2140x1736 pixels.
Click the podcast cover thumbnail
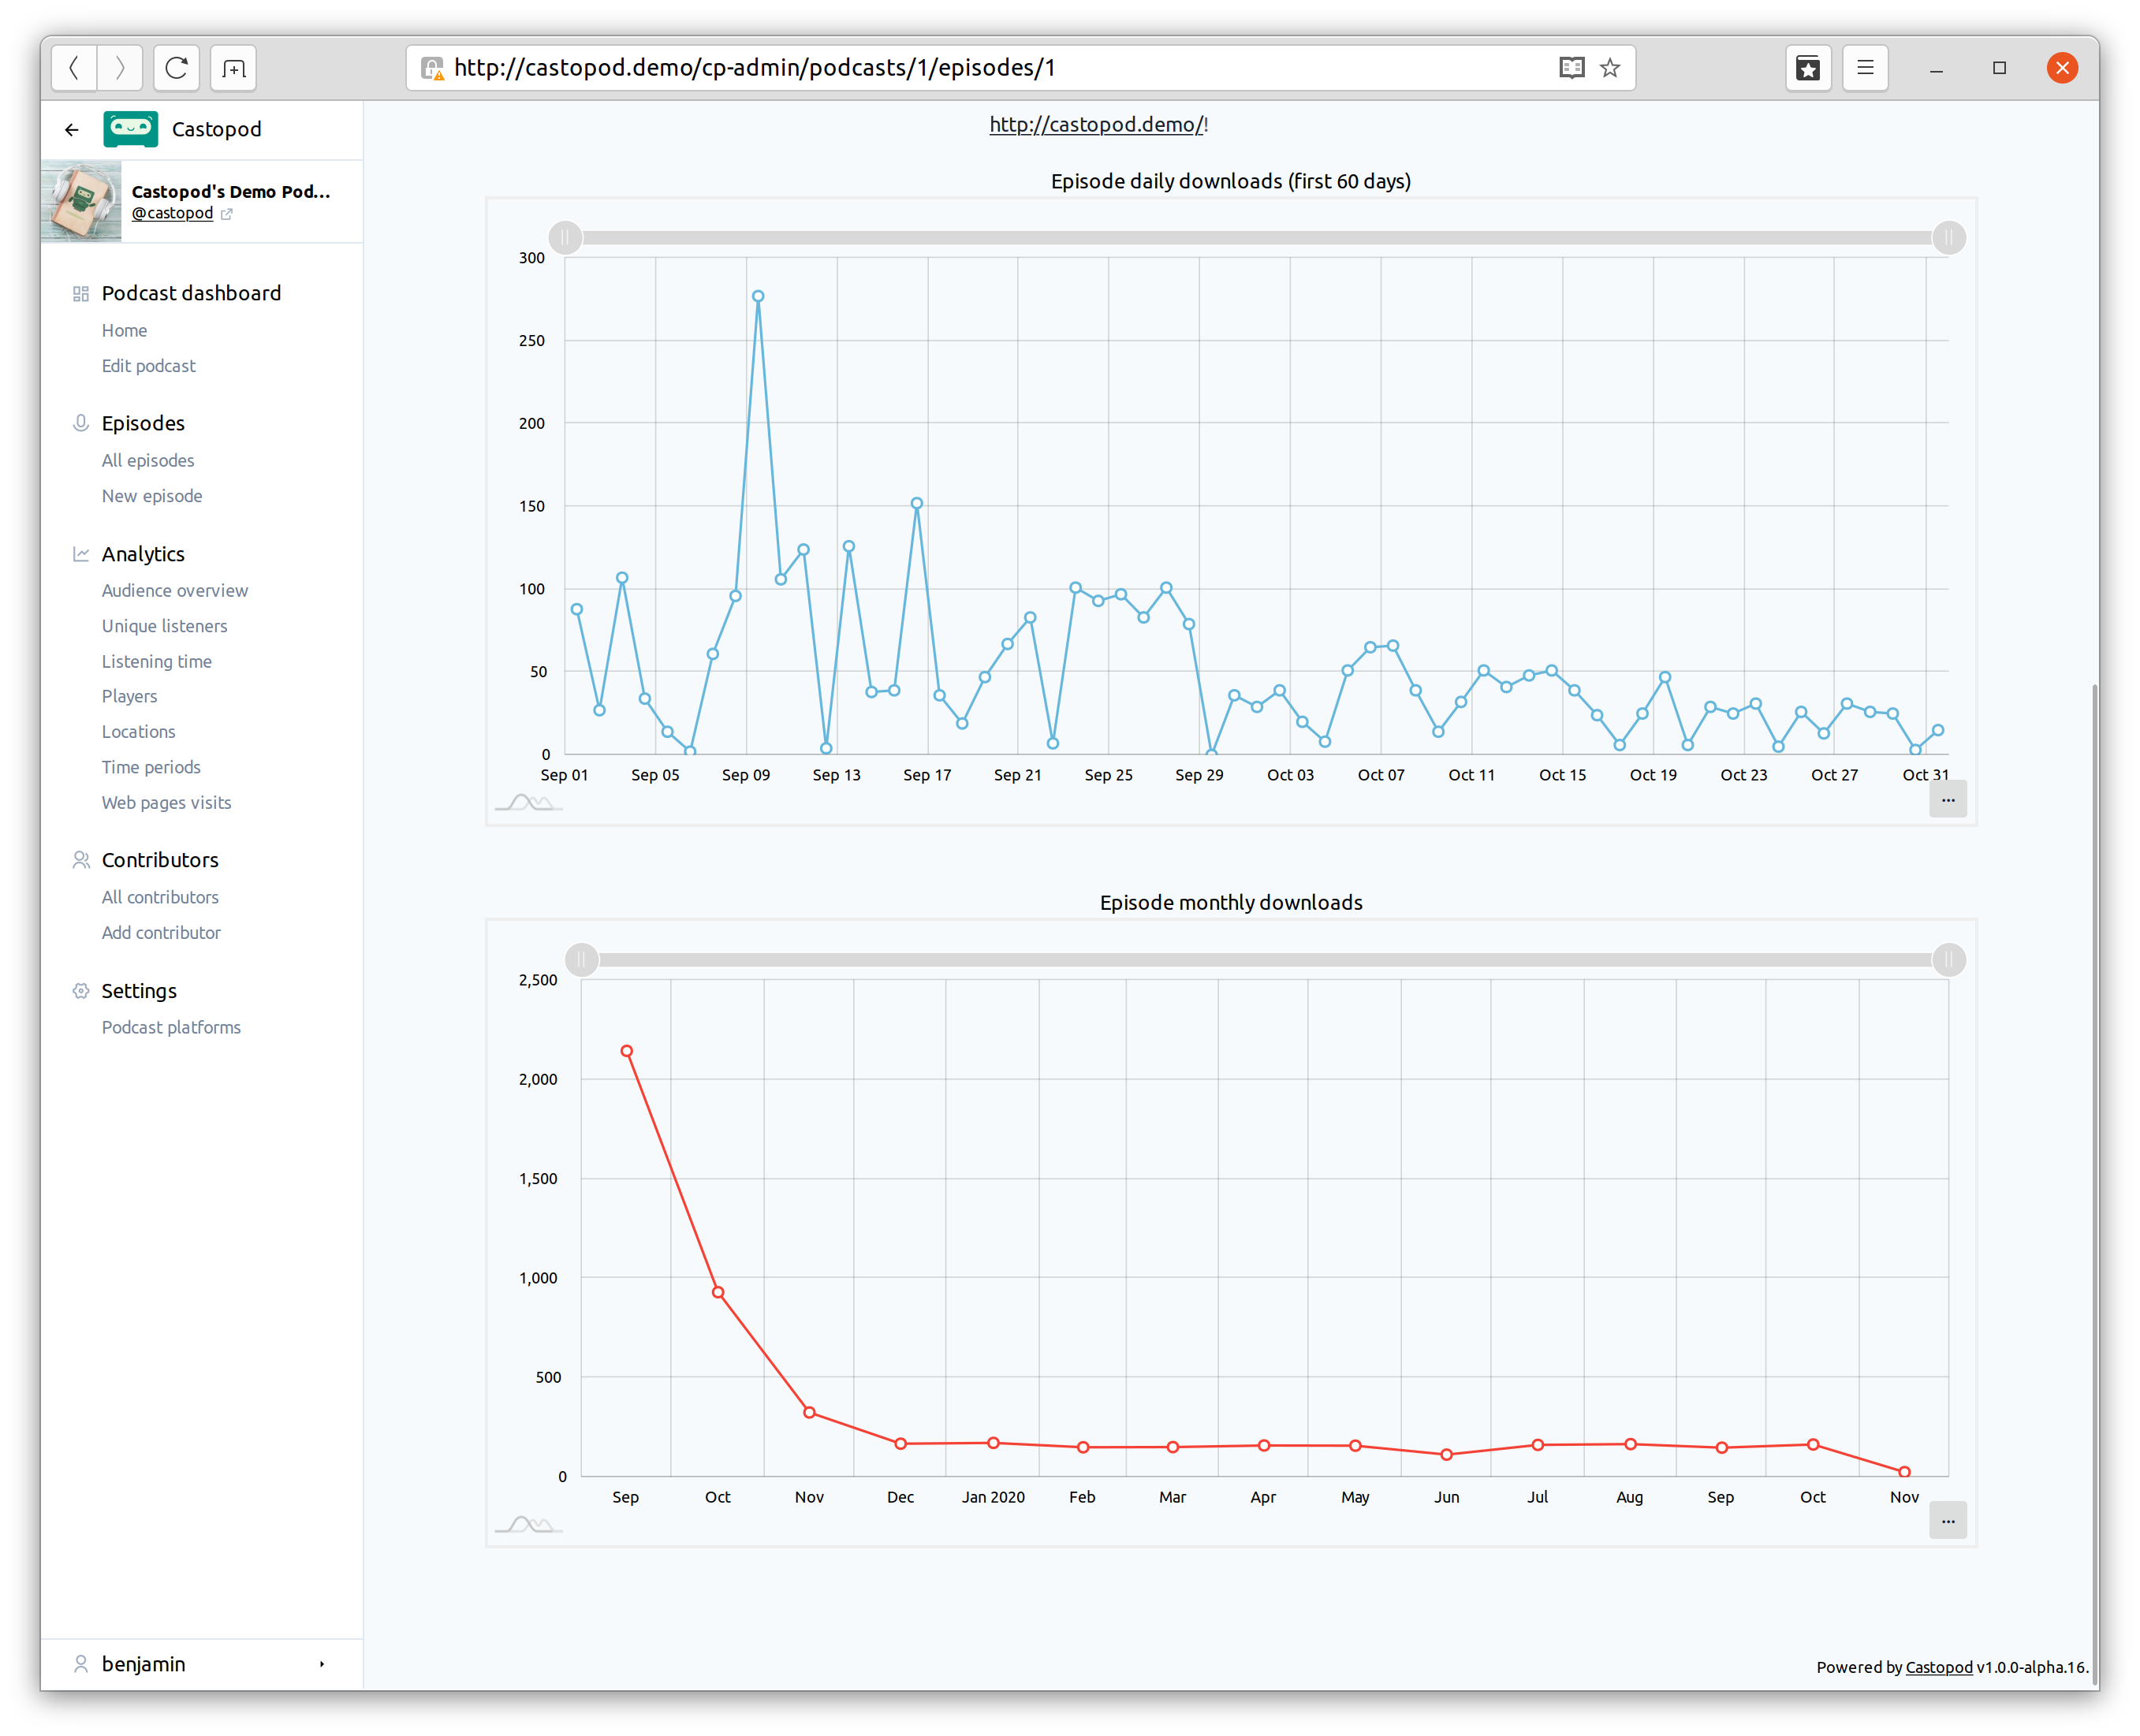click(81, 201)
